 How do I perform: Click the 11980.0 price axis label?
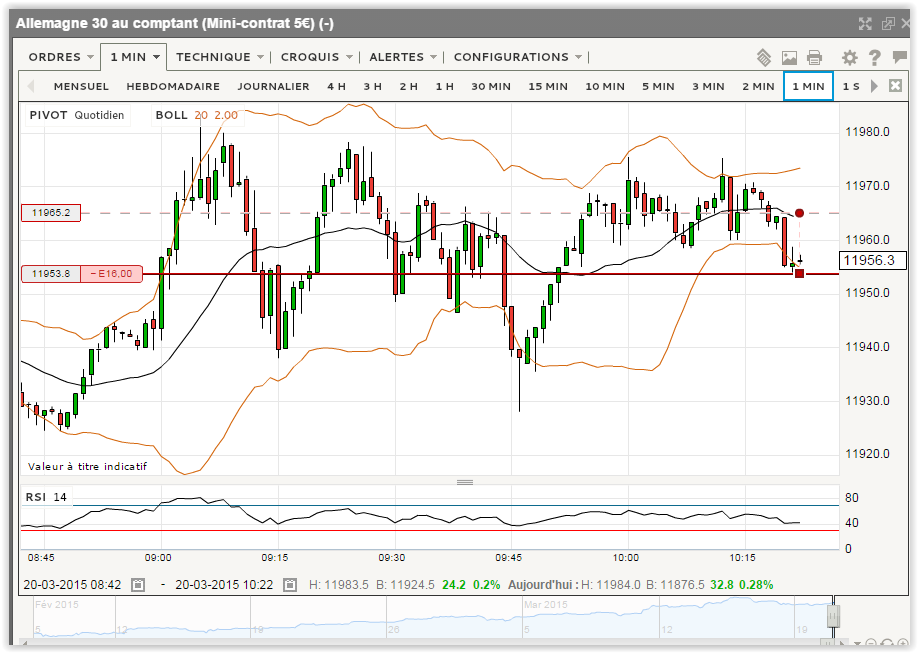point(867,132)
